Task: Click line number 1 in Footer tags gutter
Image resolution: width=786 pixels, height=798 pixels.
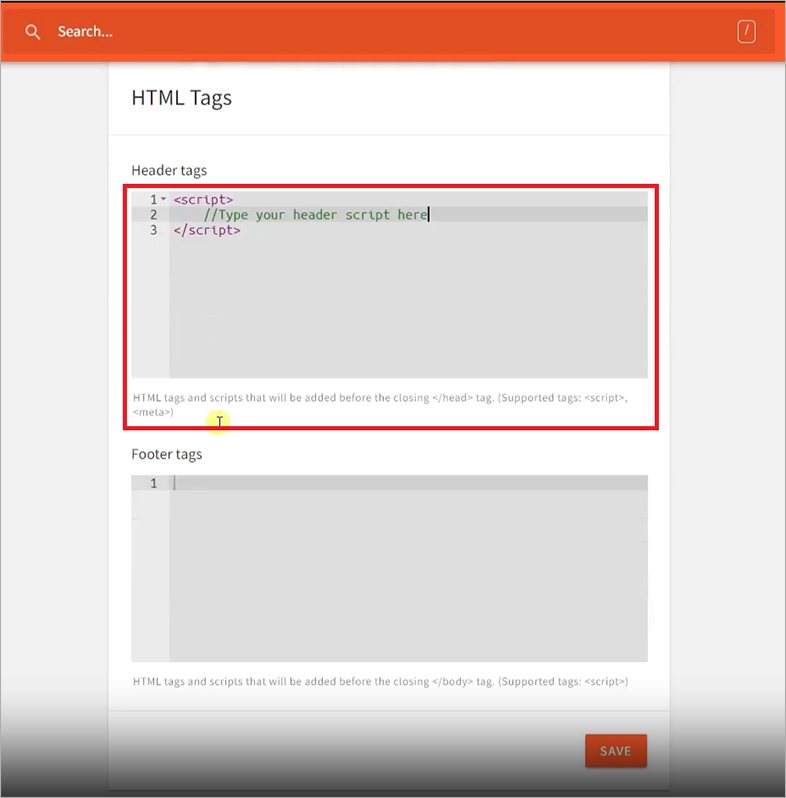Action: [153, 483]
